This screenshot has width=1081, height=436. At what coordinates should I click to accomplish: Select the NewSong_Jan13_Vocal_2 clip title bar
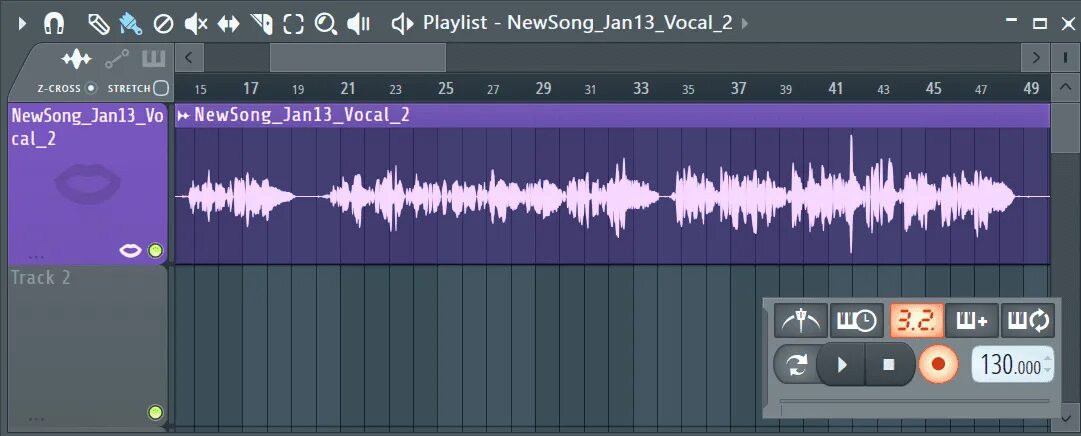tap(613, 115)
